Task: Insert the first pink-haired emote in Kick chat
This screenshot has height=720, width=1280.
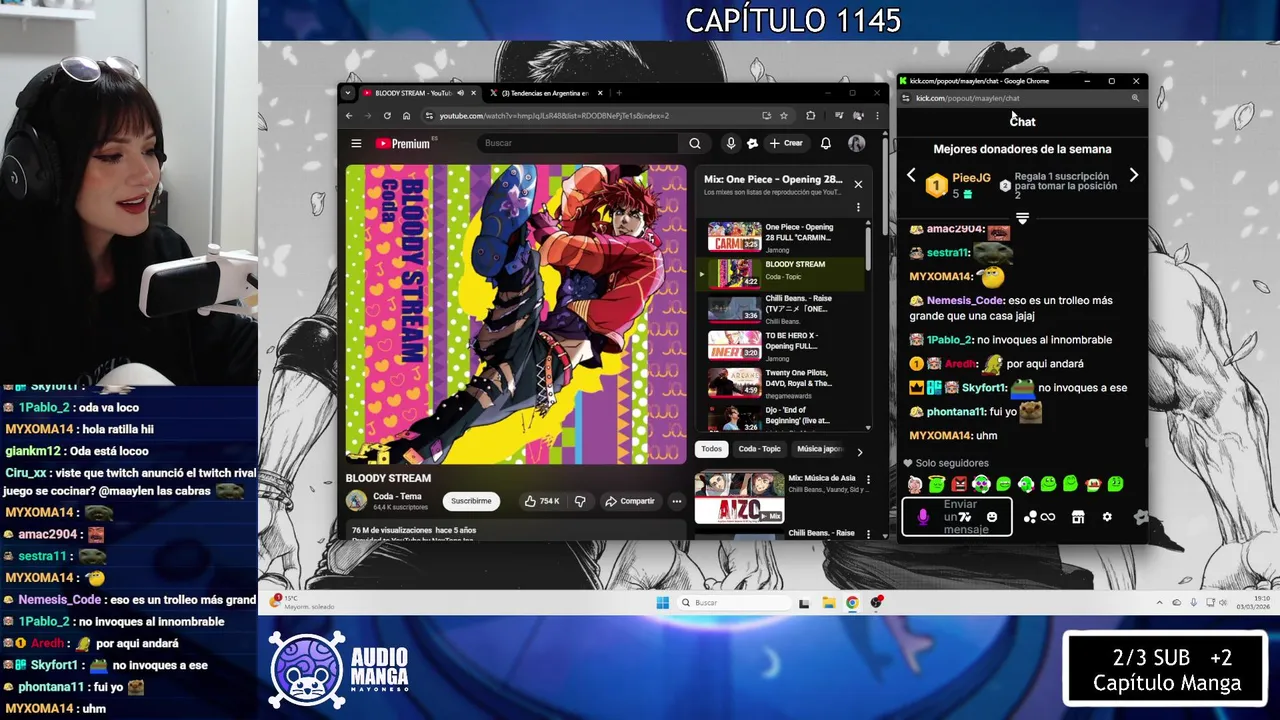Action: click(915, 484)
